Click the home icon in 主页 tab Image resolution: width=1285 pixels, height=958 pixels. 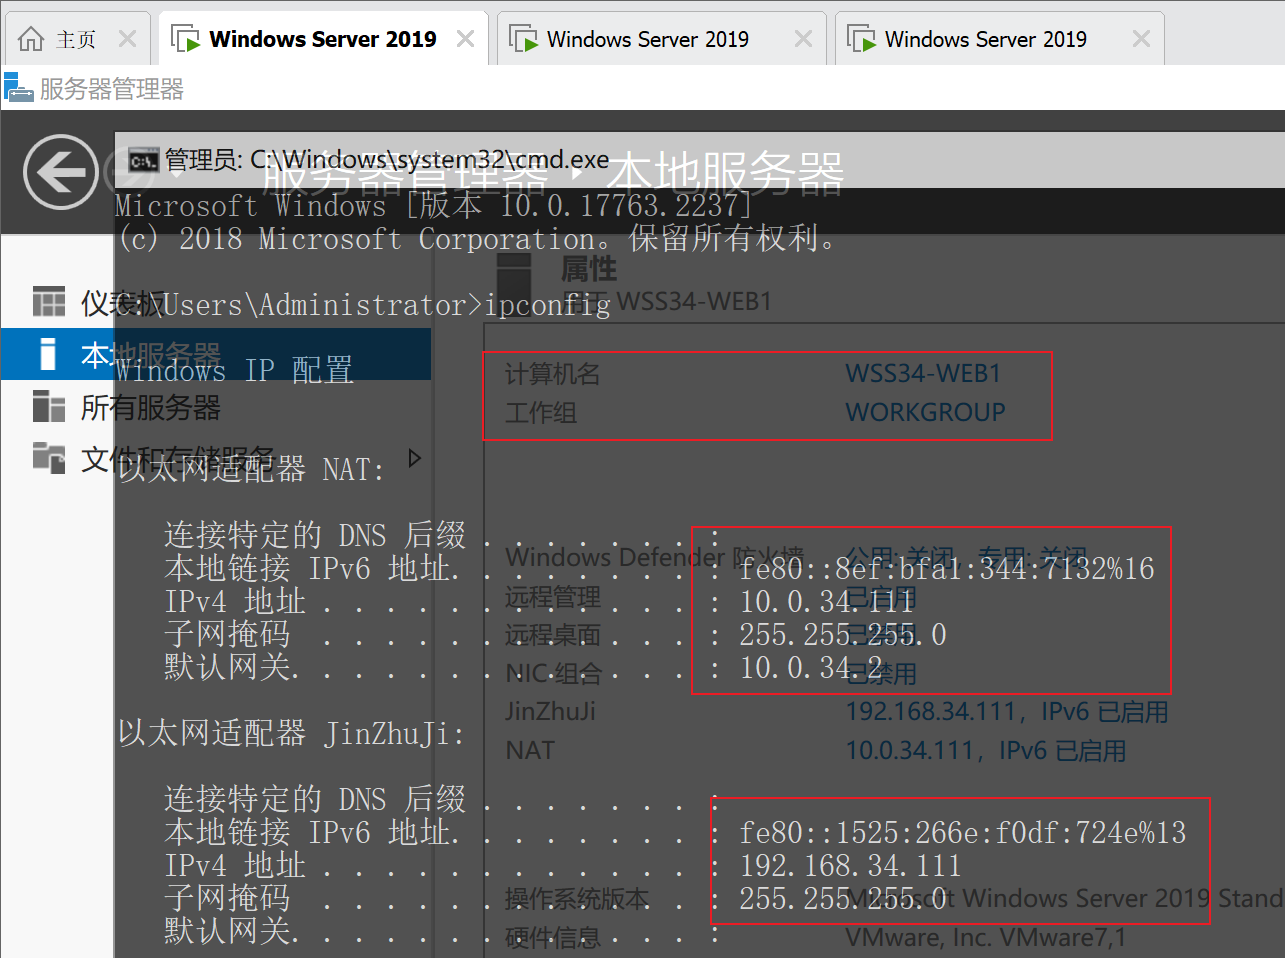coord(31,39)
